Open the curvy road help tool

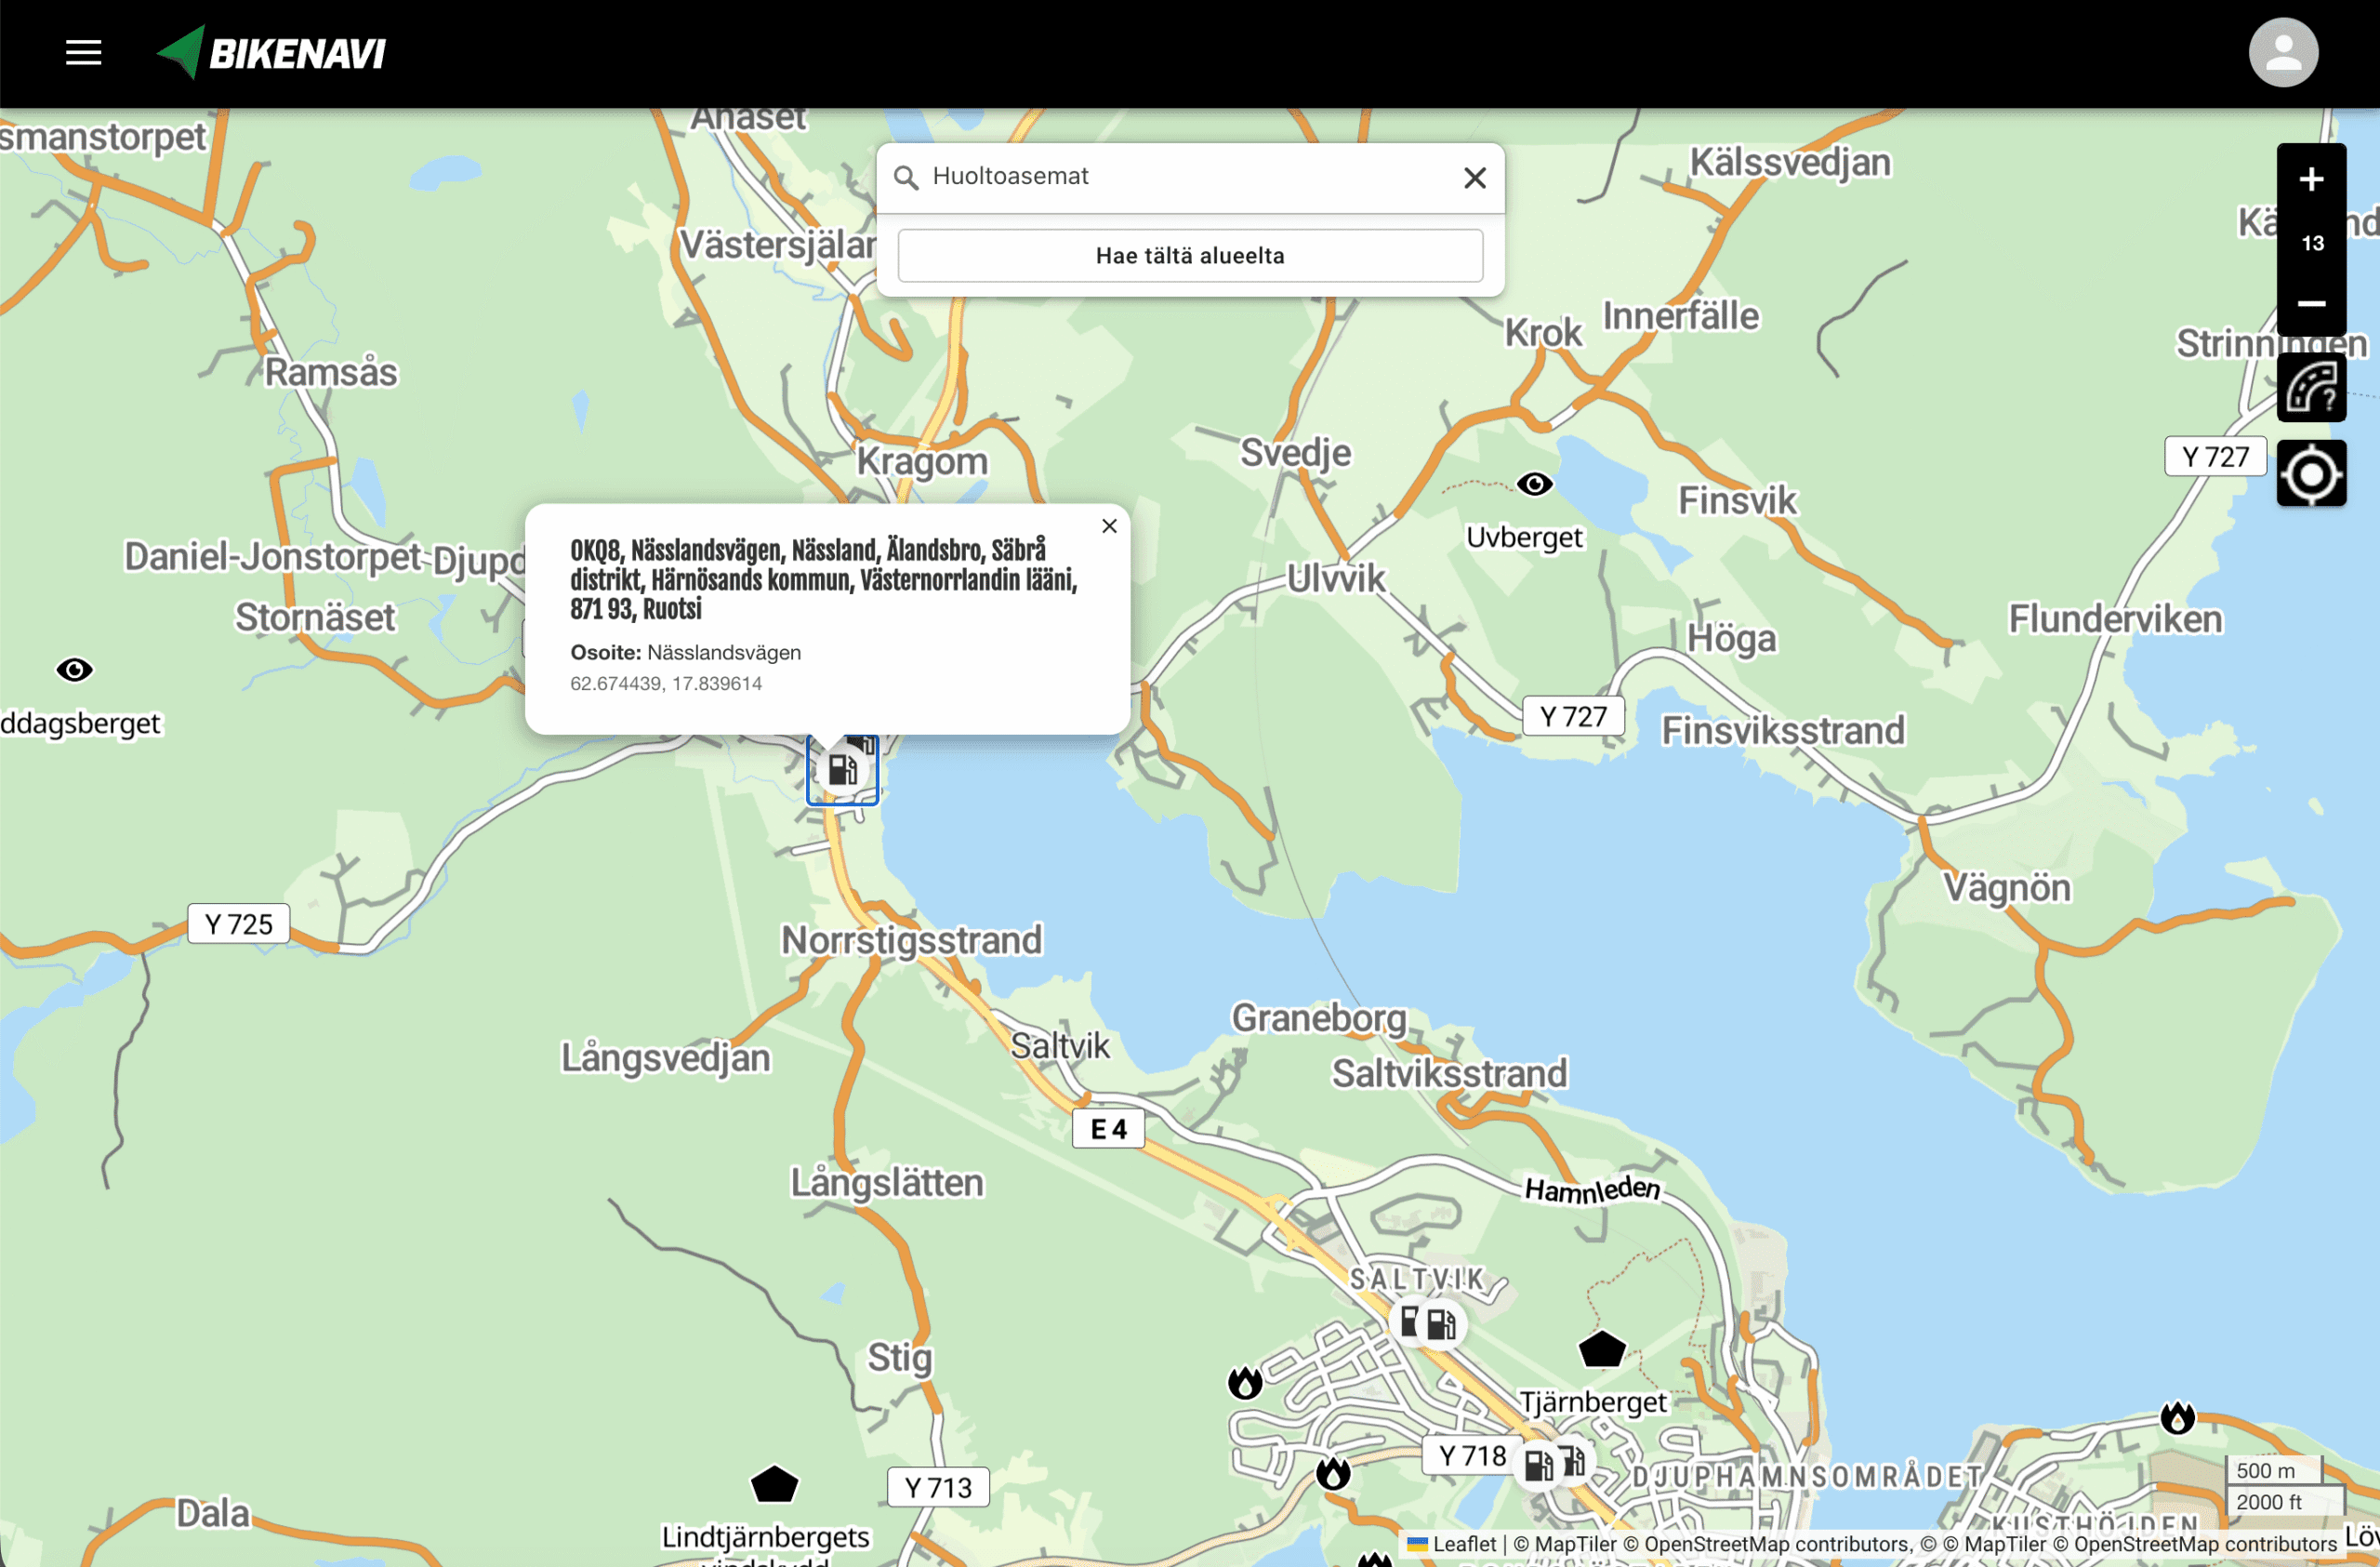[2311, 388]
